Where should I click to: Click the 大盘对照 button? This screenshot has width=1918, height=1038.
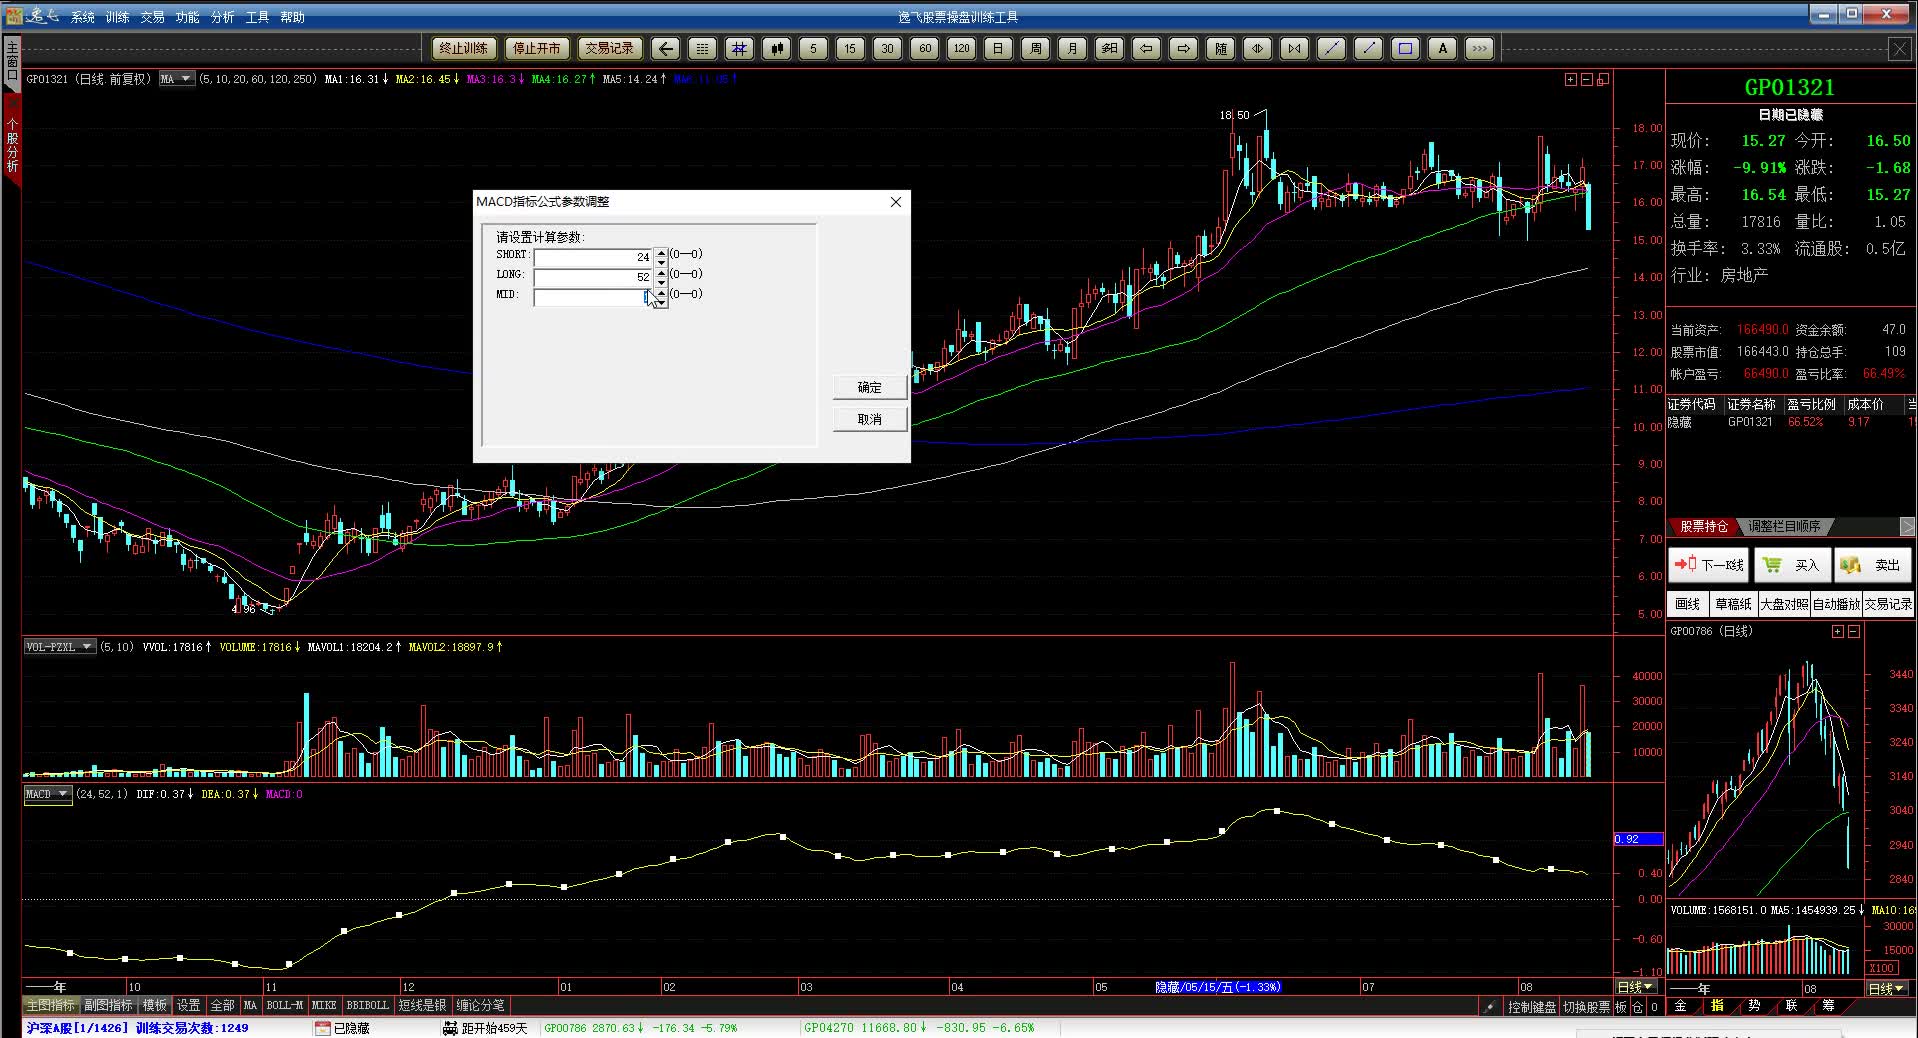tap(1784, 604)
